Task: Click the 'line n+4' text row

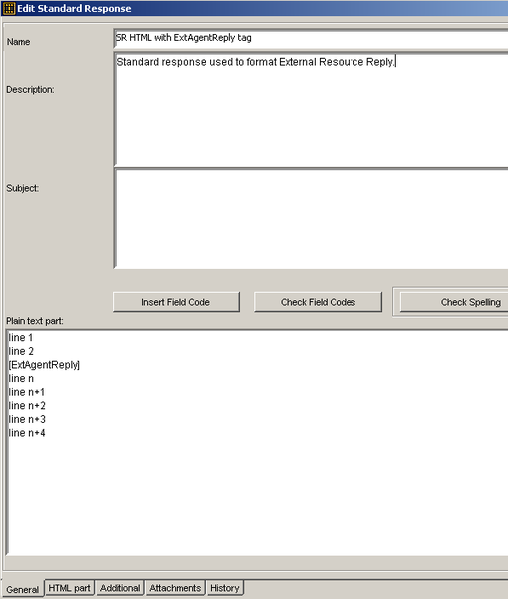Action: [x=27, y=433]
